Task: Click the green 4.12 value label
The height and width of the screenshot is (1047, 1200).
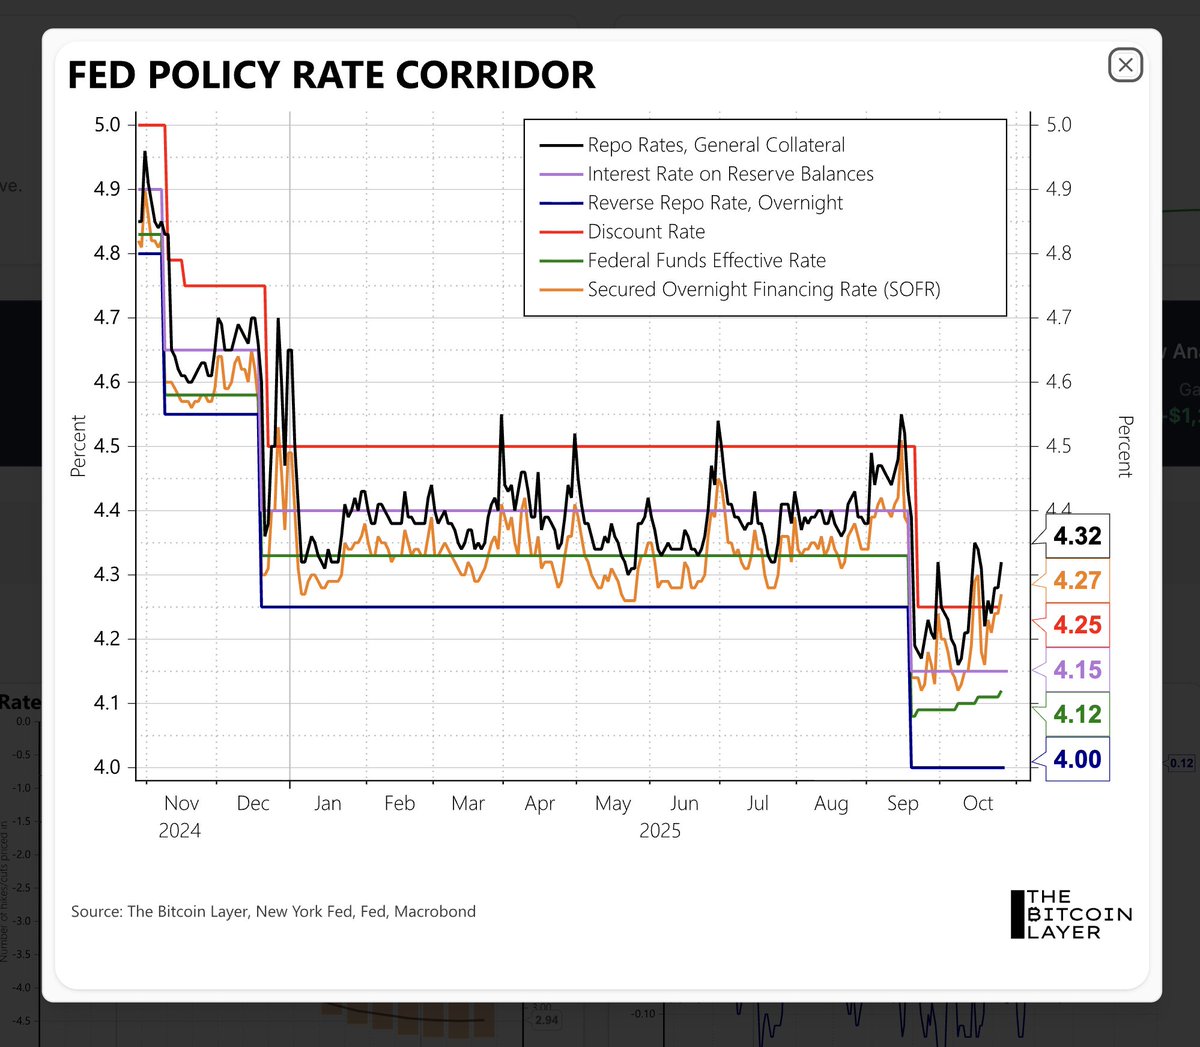Action: (1077, 714)
